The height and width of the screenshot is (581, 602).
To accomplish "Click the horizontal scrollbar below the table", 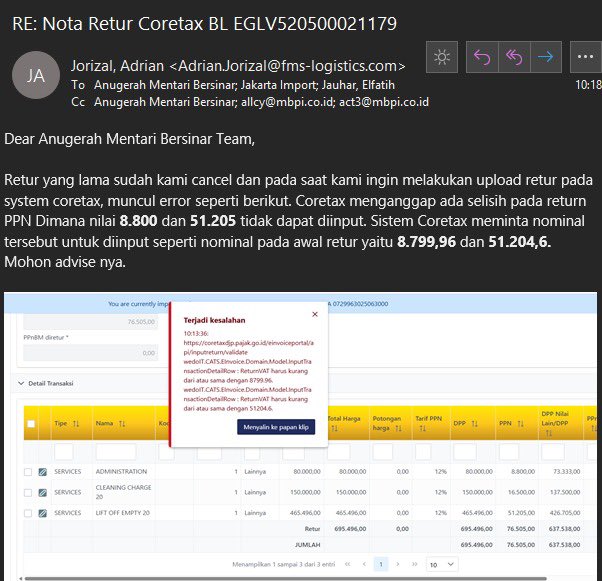I will (x=285, y=578).
